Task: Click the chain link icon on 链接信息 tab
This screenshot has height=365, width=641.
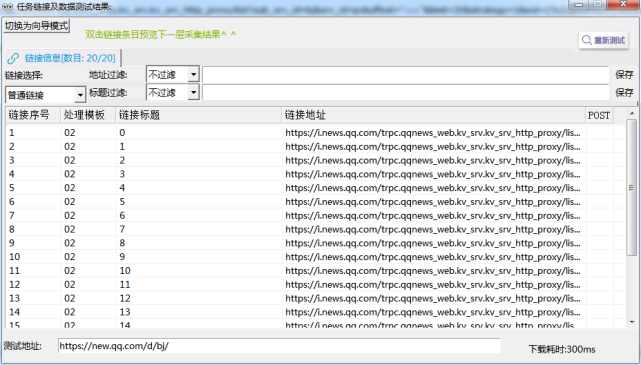Action: point(13,58)
